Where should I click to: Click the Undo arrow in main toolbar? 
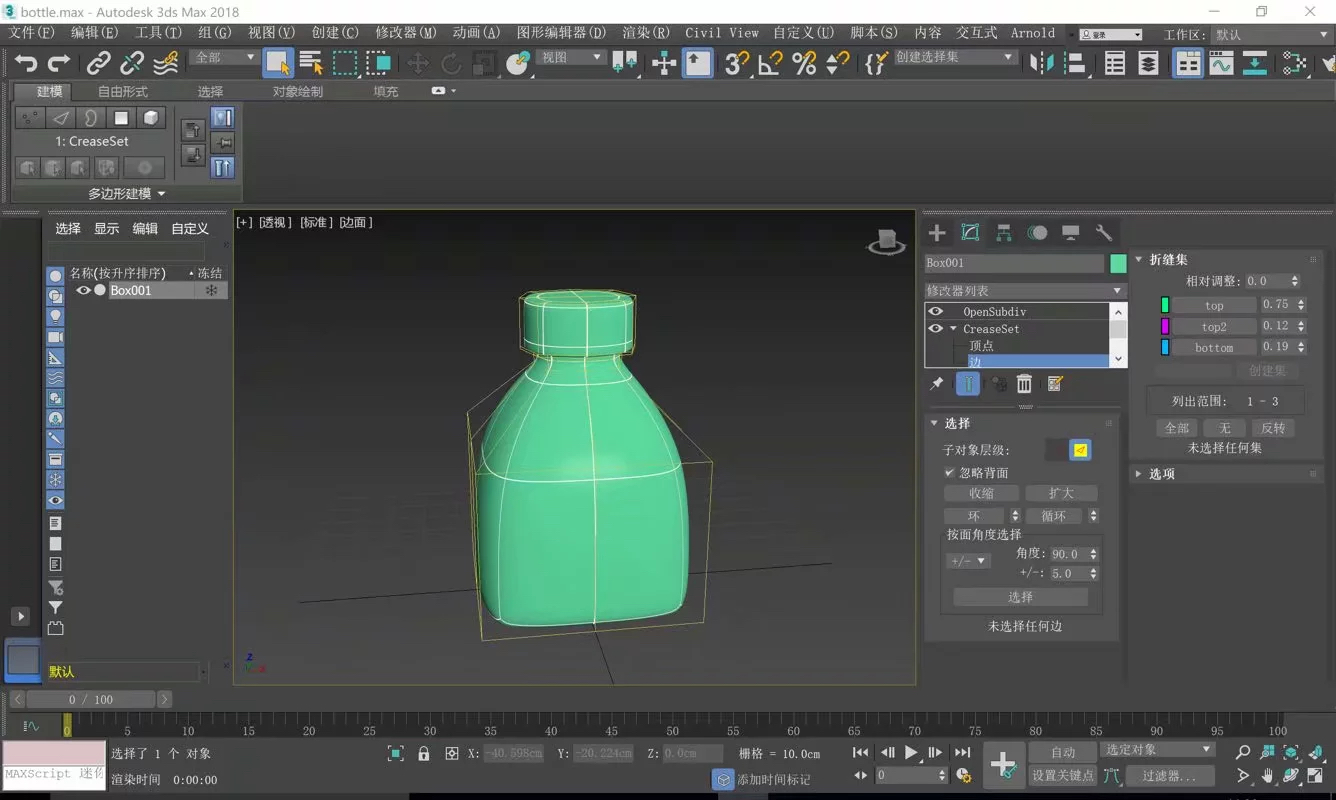coord(26,63)
